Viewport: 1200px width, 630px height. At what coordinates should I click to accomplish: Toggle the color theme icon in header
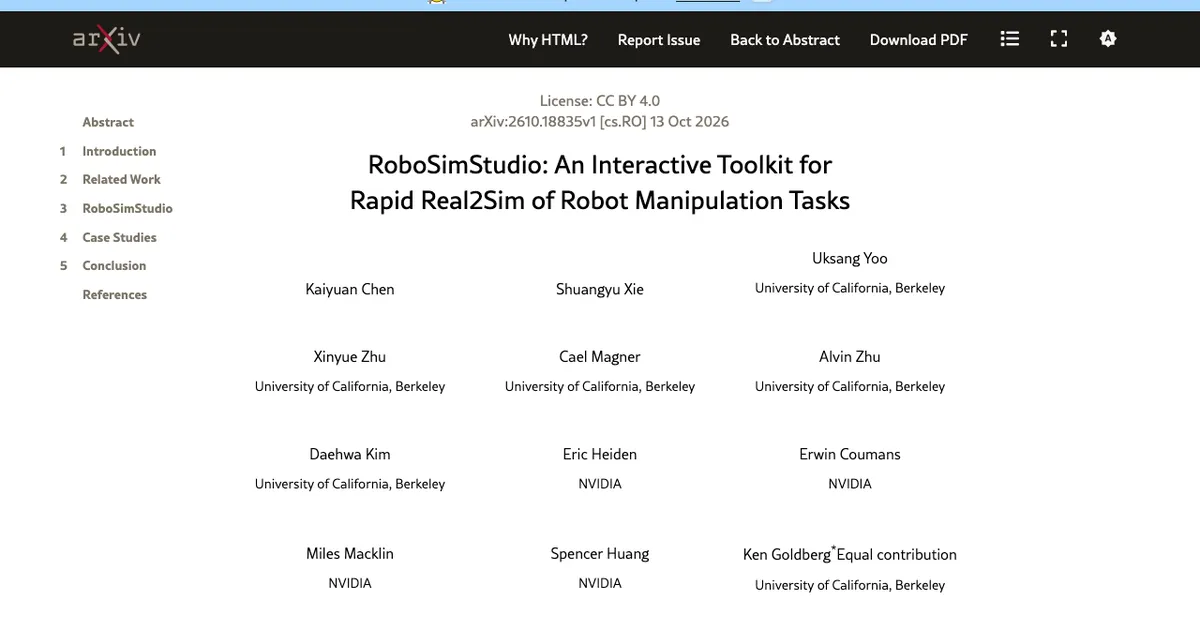1107,39
